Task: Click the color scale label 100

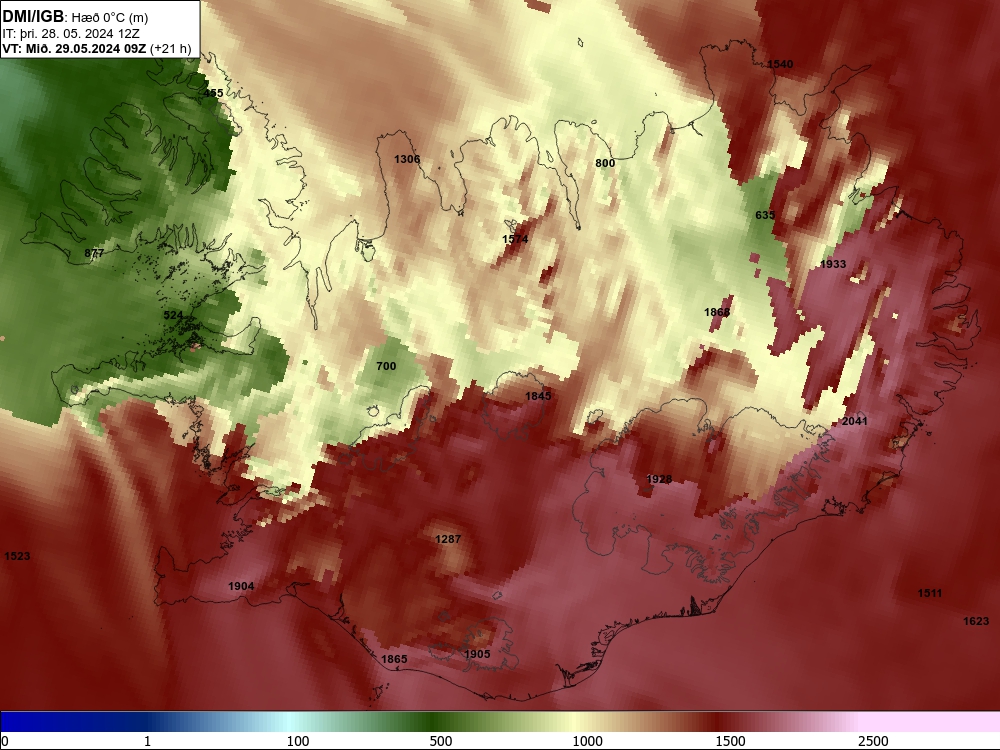Action: [298, 741]
